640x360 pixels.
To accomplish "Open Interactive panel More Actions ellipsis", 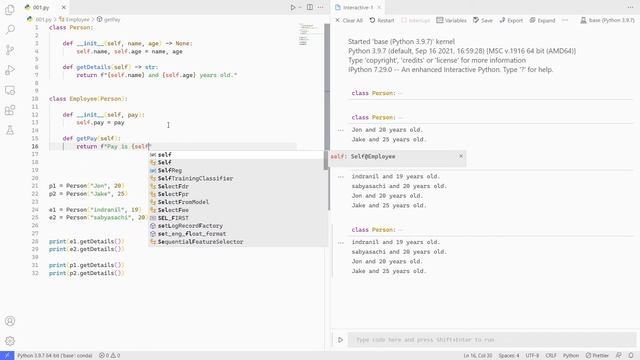I will coord(631,7).
